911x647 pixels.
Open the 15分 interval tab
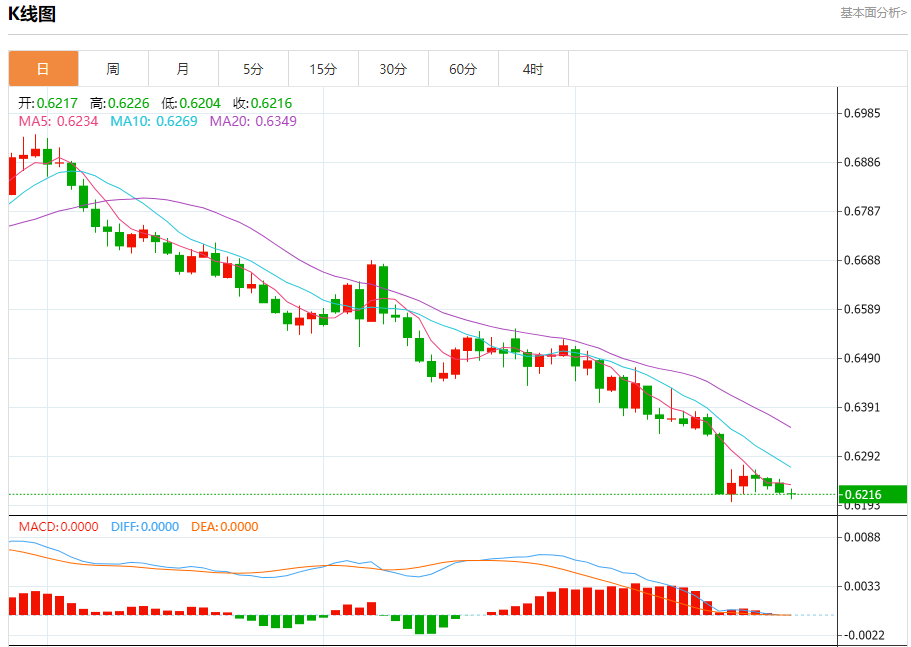point(323,69)
